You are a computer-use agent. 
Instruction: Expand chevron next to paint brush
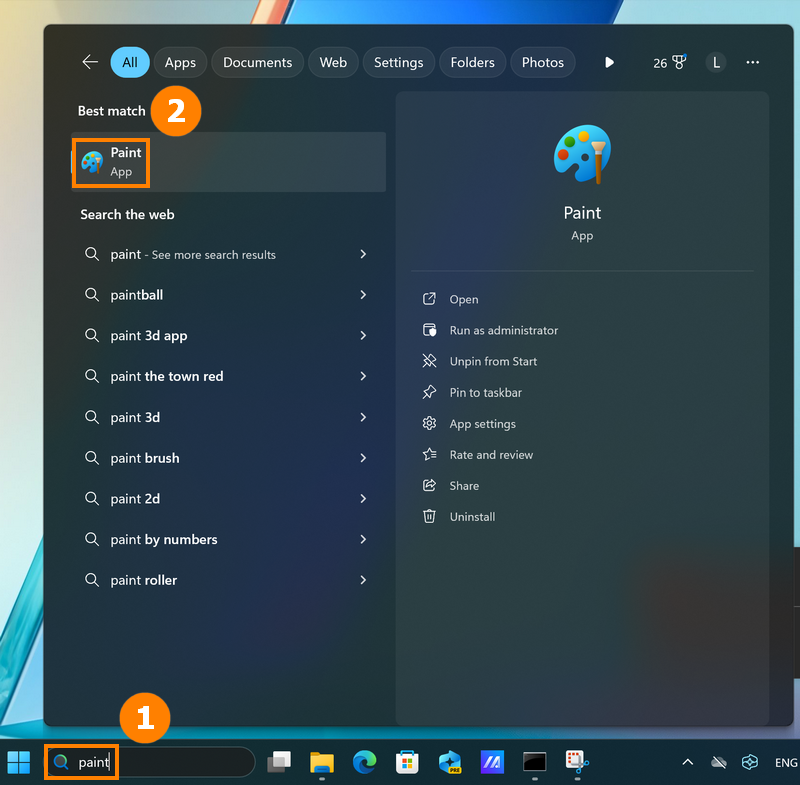363,458
